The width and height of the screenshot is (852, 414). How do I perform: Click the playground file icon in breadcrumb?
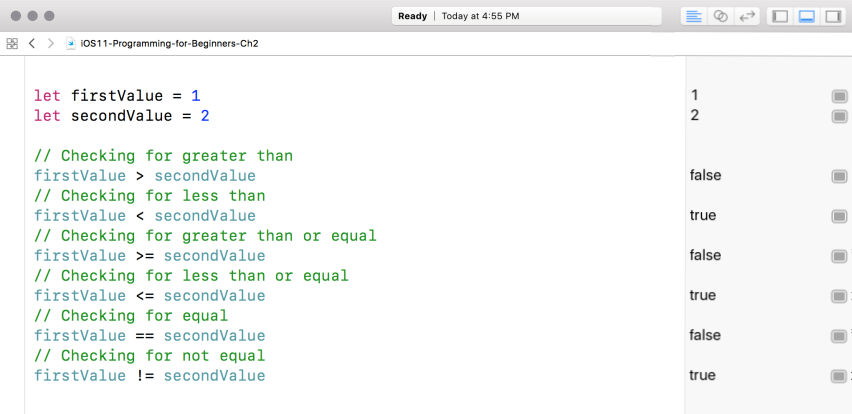(x=71, y=43)
